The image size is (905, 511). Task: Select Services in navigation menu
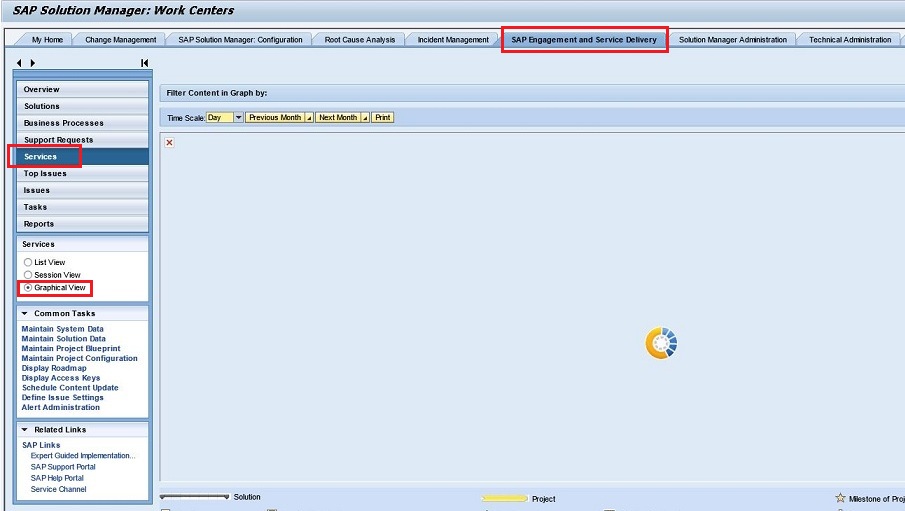pos(83,156)
